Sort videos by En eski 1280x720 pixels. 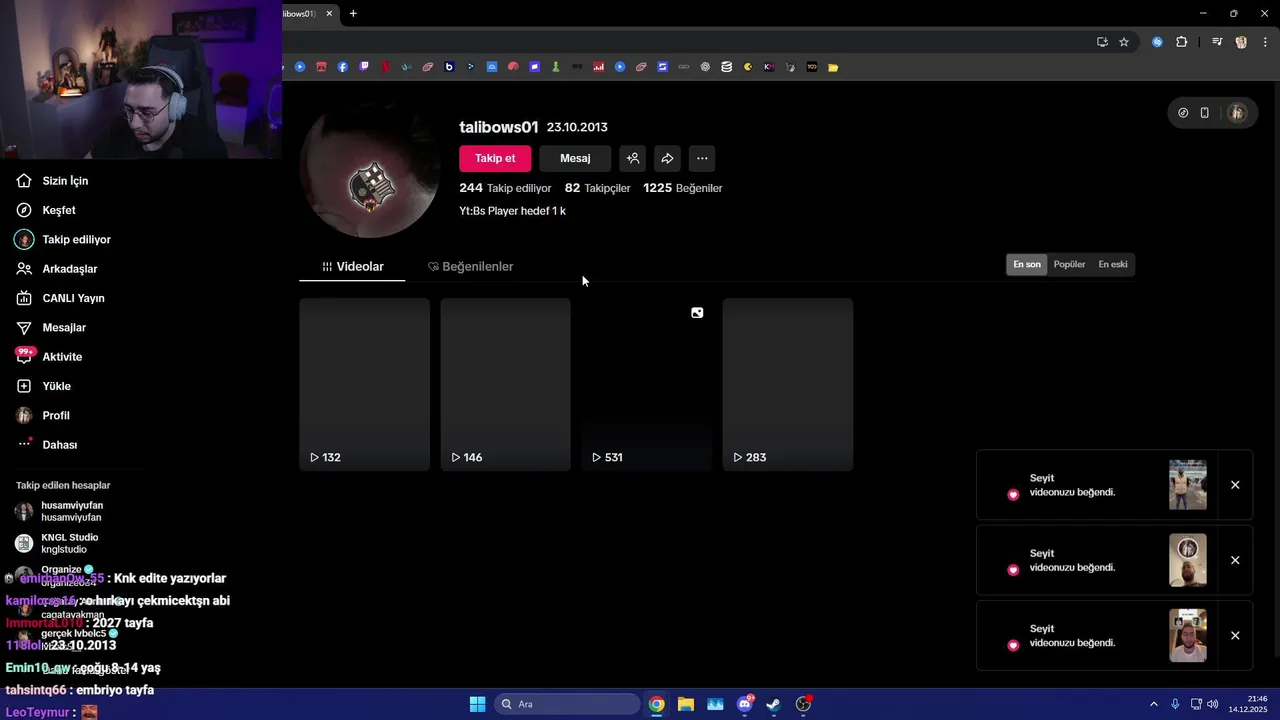click(1113, 264)
